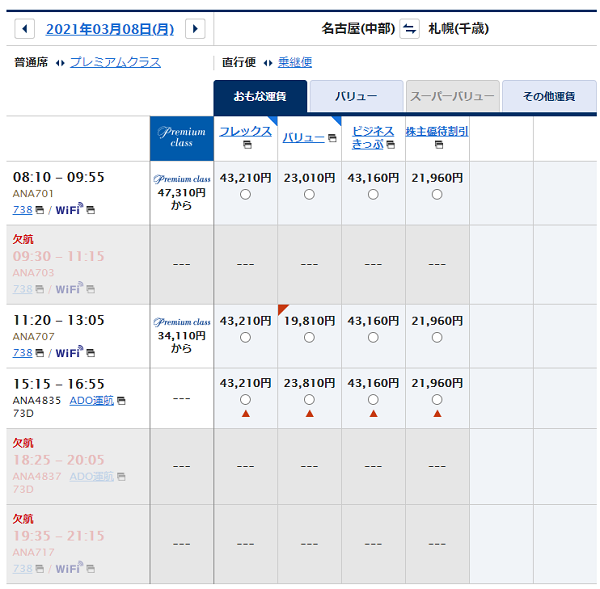Image resolution: width=600 pixels, height=589 pixels.
Task: Open WiFi popup icon on cancelled ANA717
Action: click(90, 569)
